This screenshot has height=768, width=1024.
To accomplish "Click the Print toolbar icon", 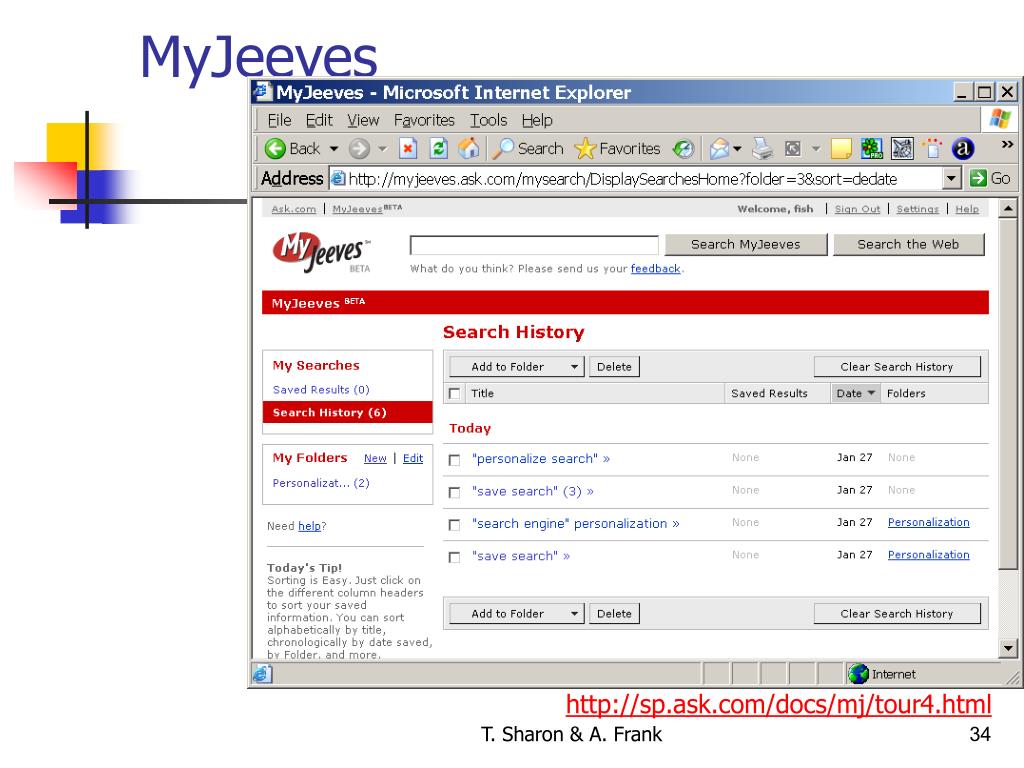I will pyautogui.click(x=762, y=149).
